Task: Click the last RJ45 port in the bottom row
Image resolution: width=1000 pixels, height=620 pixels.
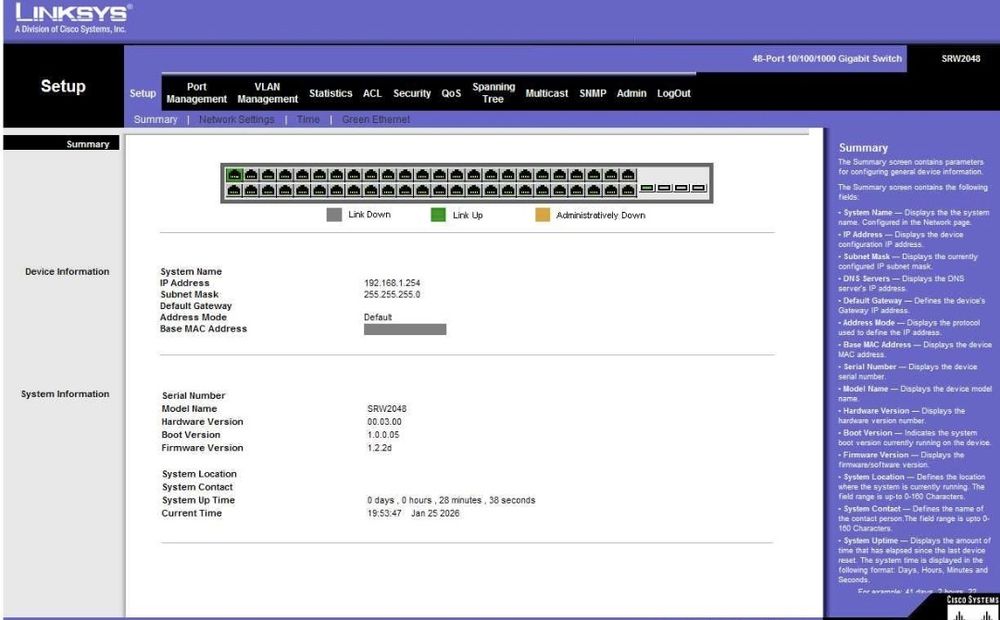Action: point(628,190)
